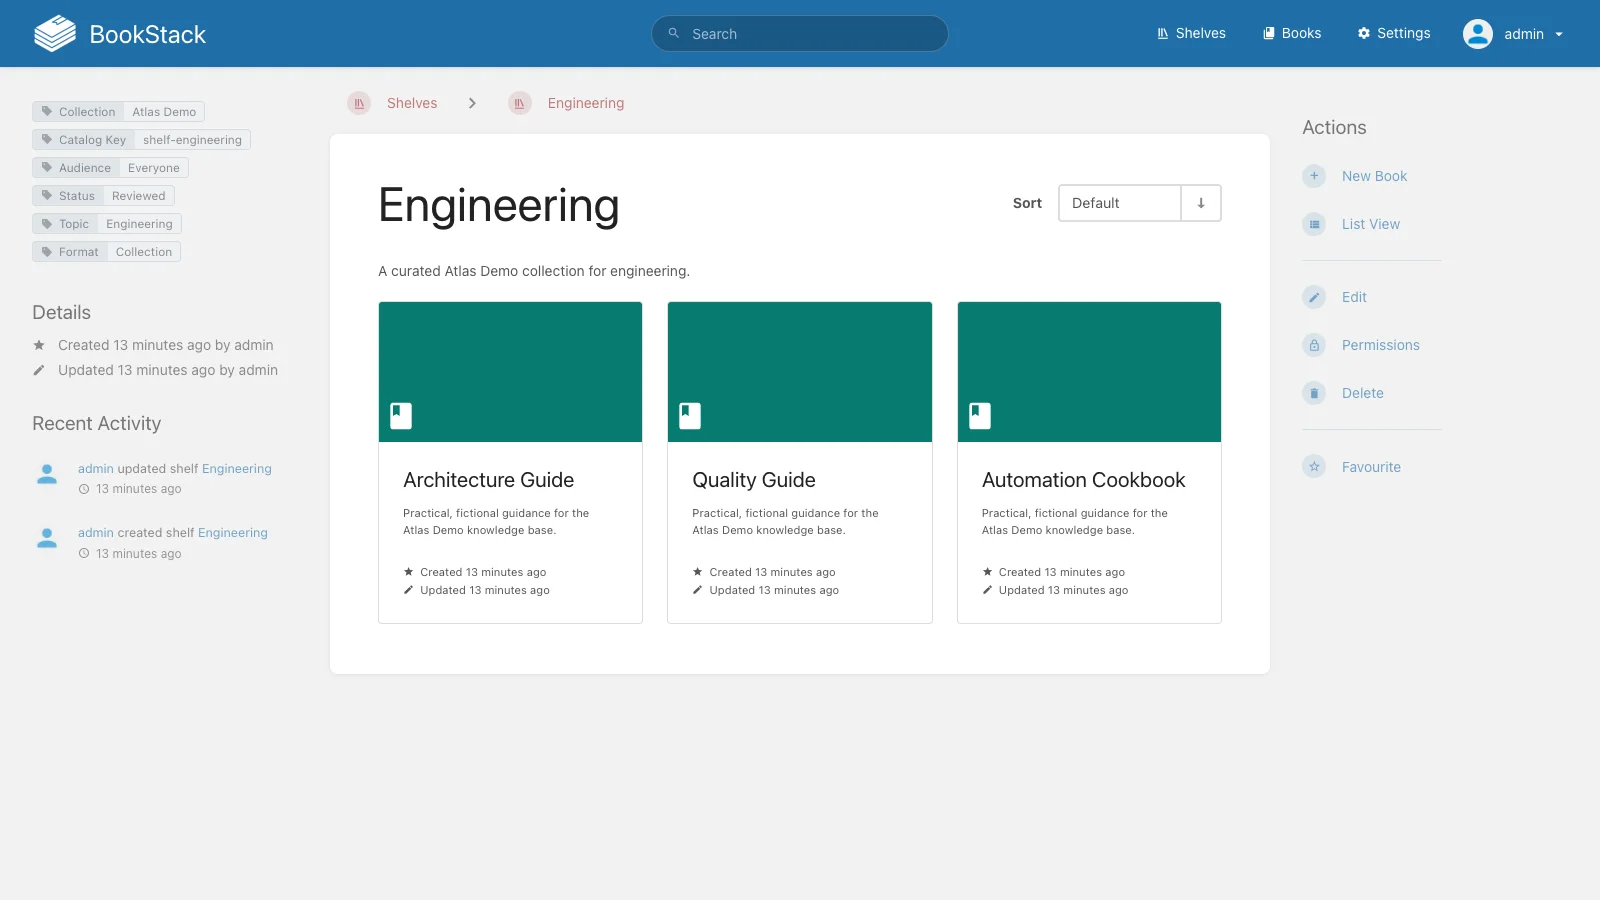1600x900 pixels.
Task: Click 'Everyone' tag value
Action: [154, 168]
